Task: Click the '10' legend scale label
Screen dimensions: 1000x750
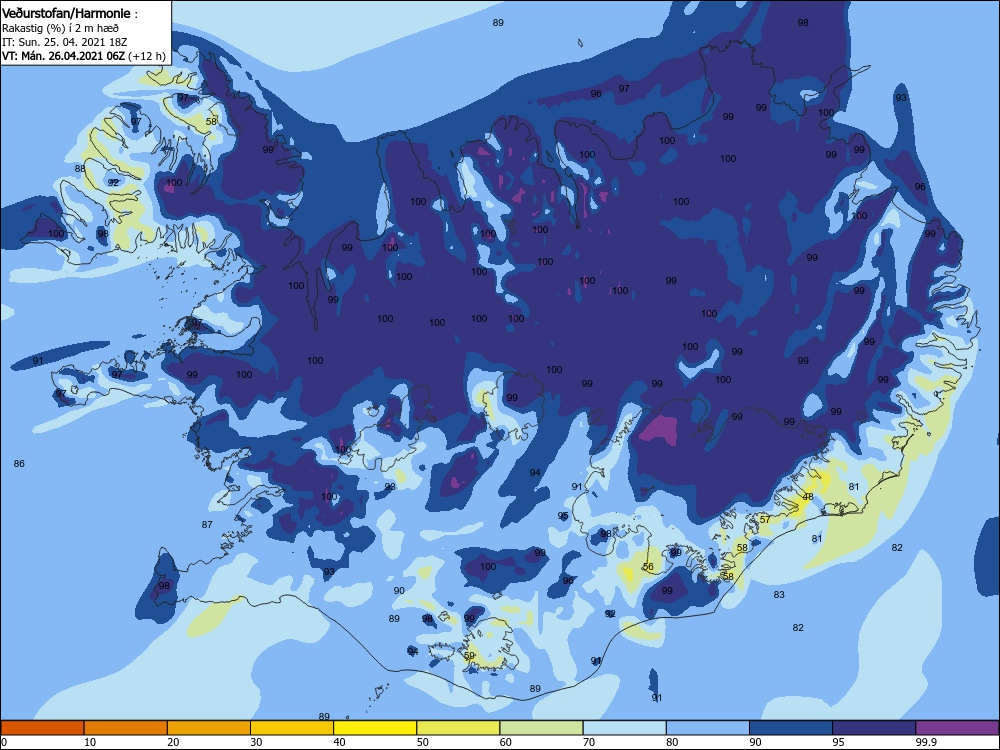Action: pyautogui.click(x=90, y=742)
